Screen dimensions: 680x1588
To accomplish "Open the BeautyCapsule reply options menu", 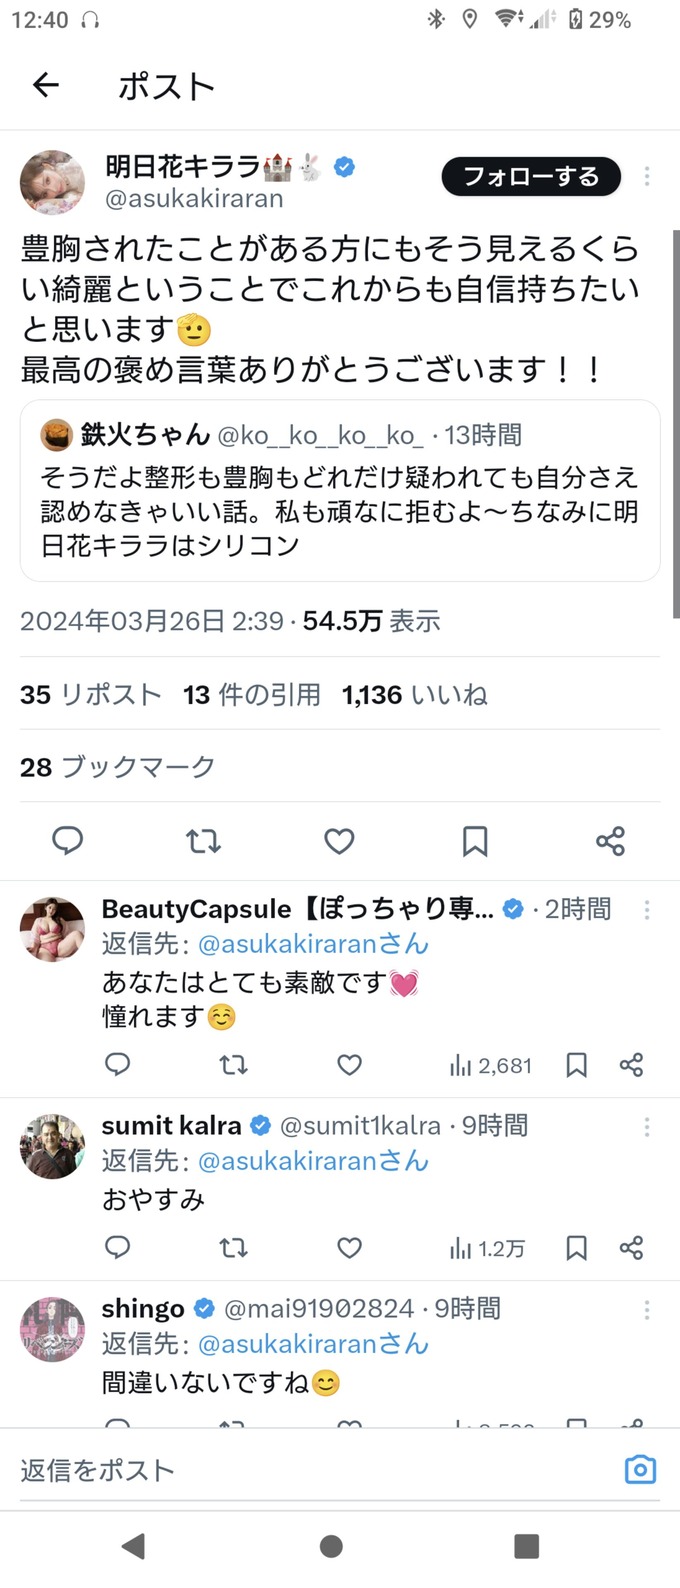I will [647, 909].
